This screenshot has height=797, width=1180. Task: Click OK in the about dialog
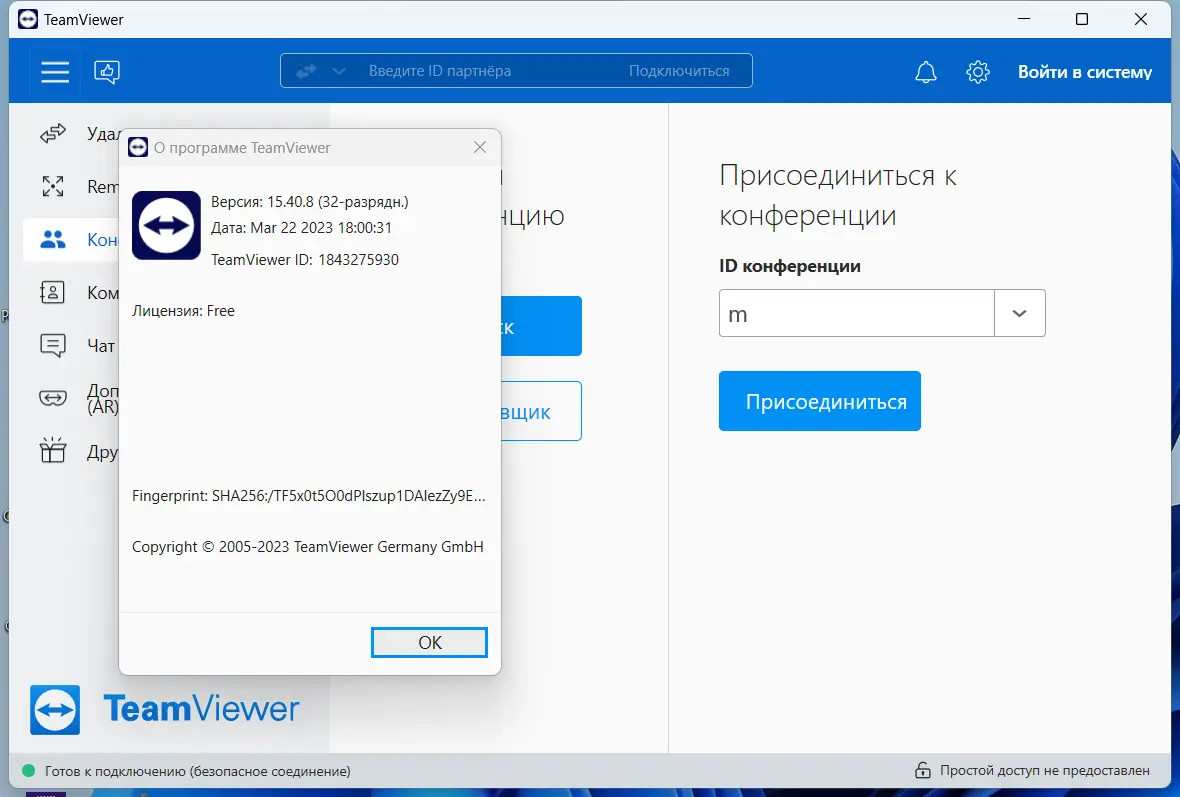click(430, 642)
